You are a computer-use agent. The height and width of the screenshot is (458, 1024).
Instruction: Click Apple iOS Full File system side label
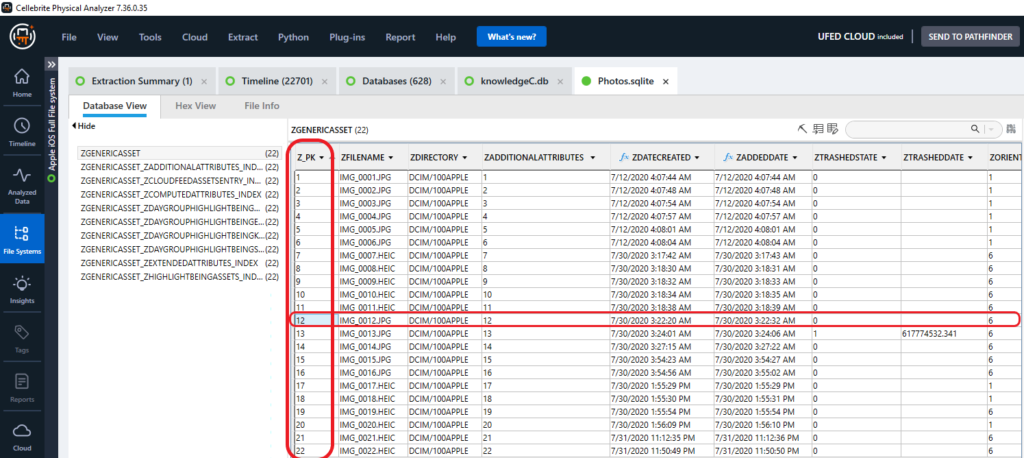coord(52,128)
